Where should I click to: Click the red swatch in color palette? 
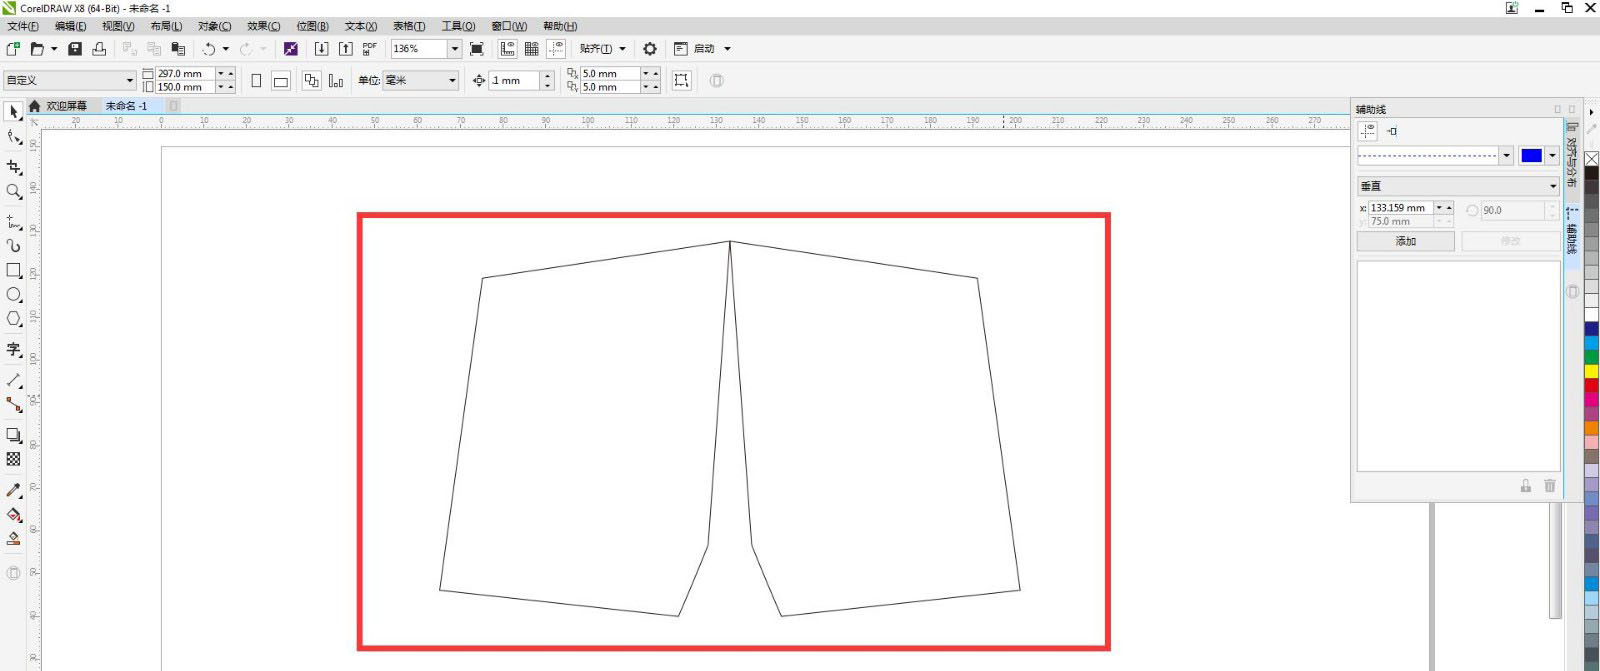click(1591, 385)
